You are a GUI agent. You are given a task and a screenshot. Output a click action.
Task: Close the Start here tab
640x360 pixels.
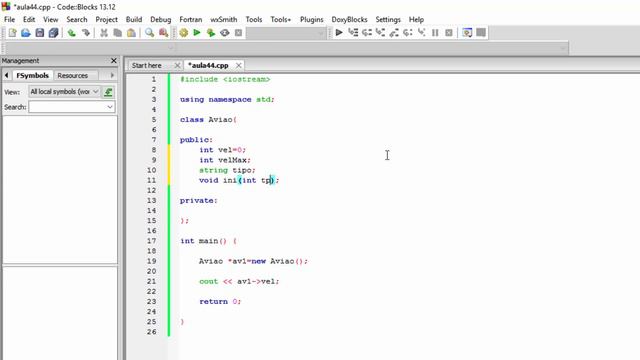point(177,65)
